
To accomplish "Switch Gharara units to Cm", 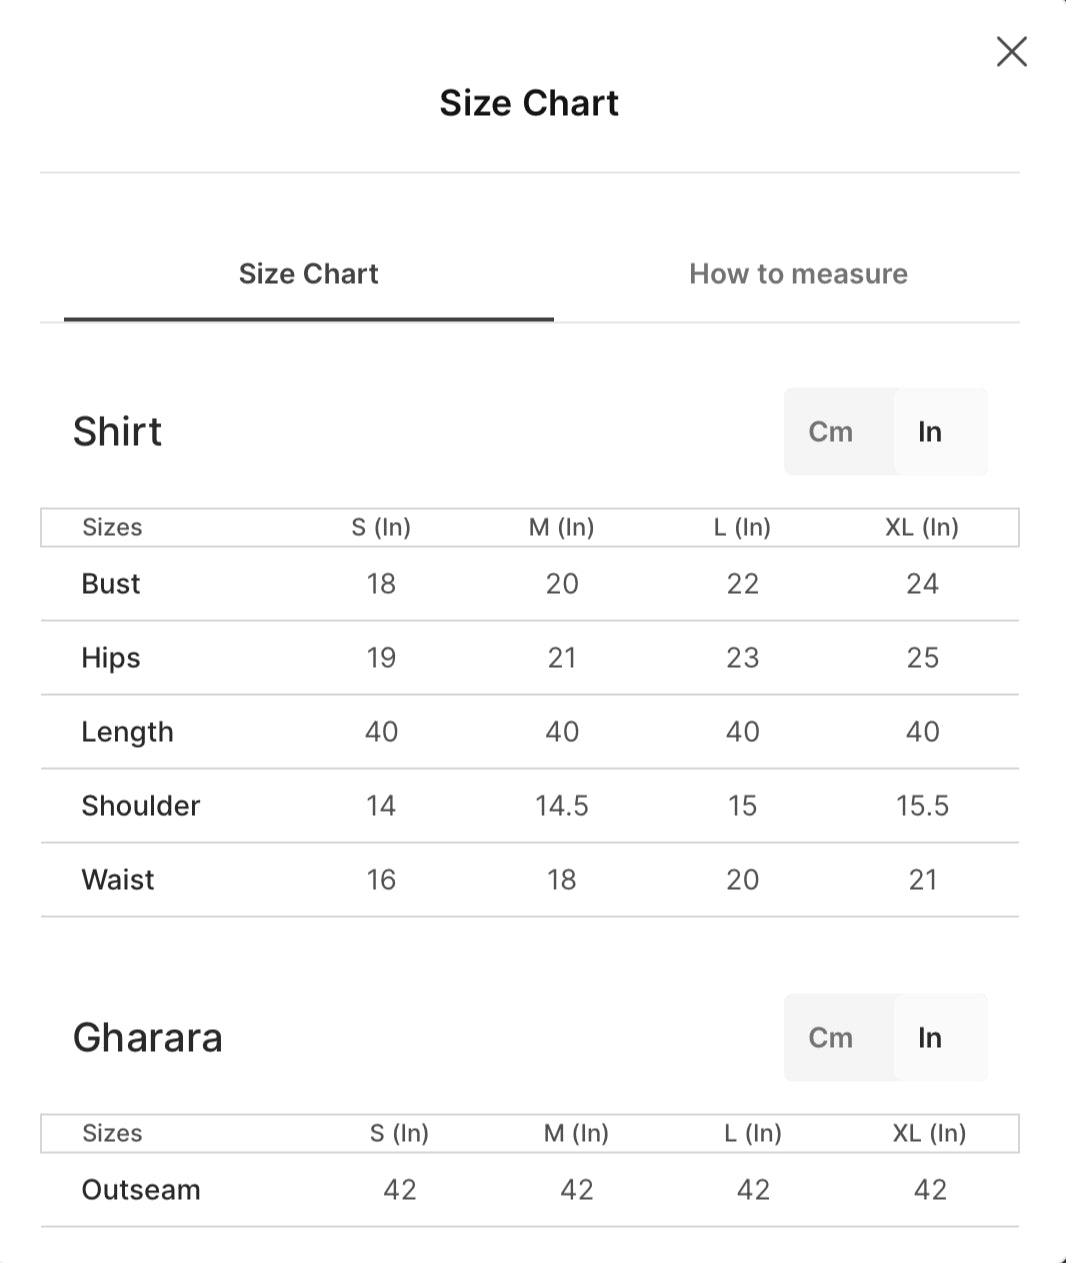I will coord(831,1038).
